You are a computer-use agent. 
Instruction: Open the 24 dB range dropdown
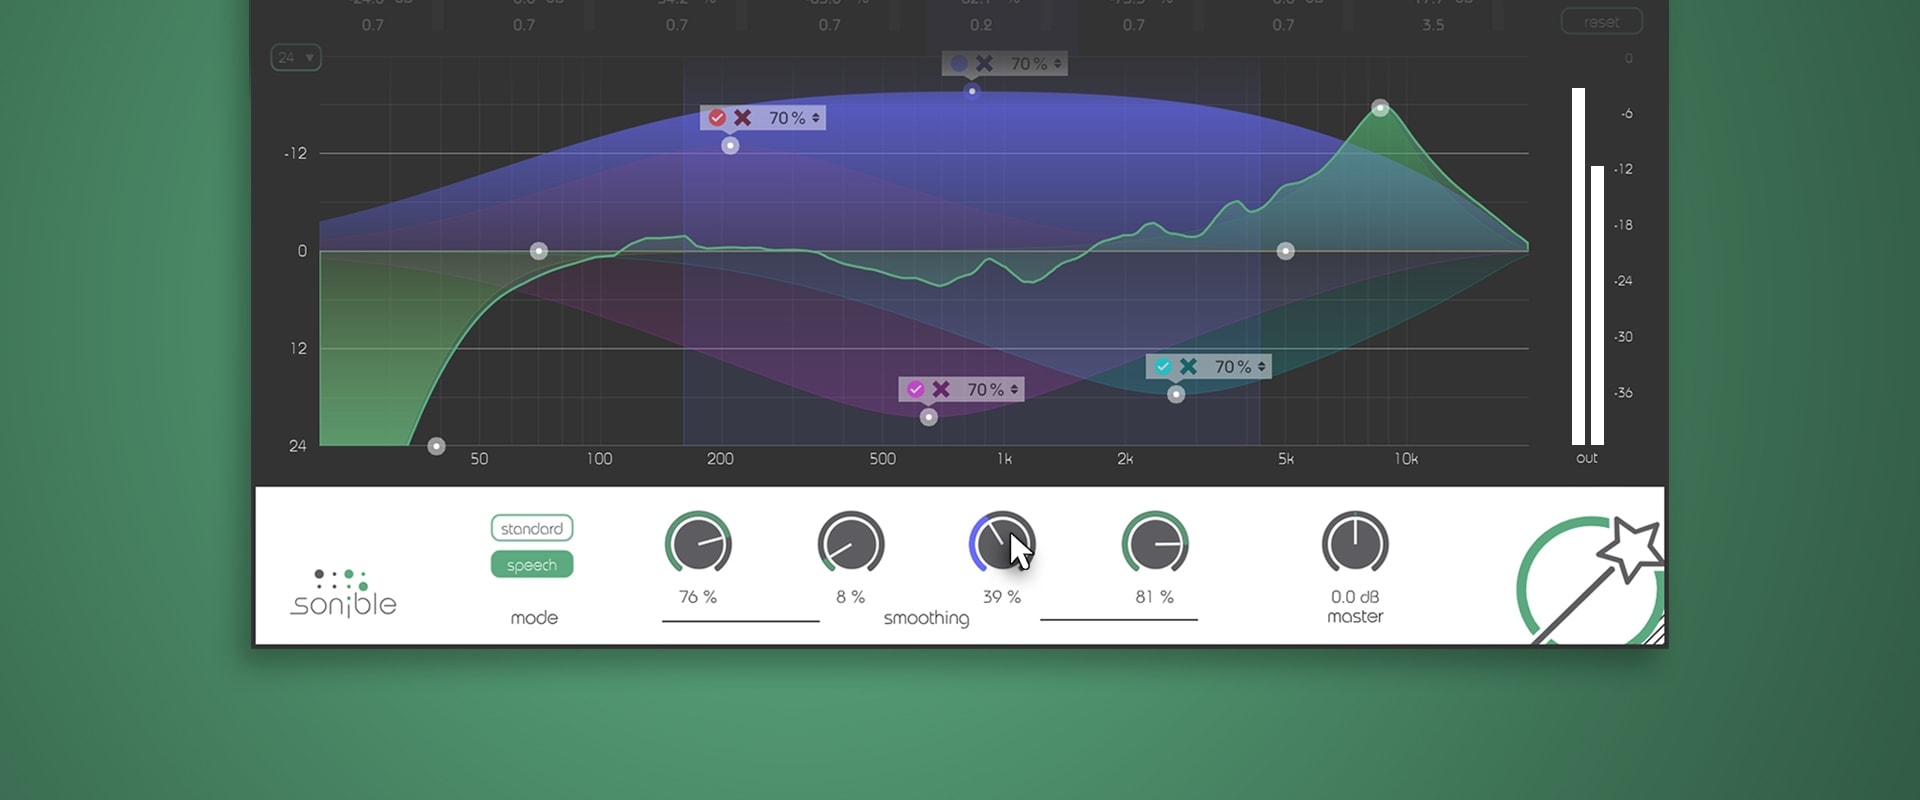point(296,58)
